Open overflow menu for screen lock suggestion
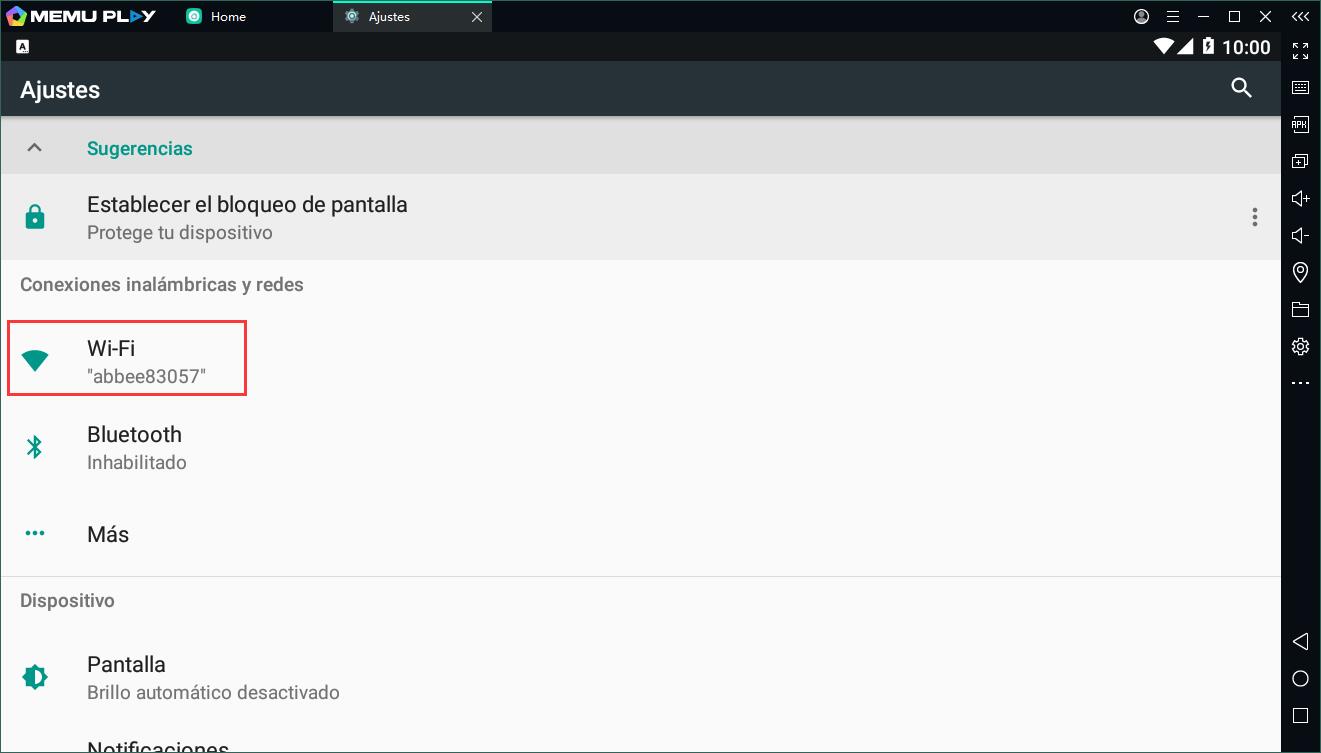Screen dimensions: 1321x753 (1254, 217)
